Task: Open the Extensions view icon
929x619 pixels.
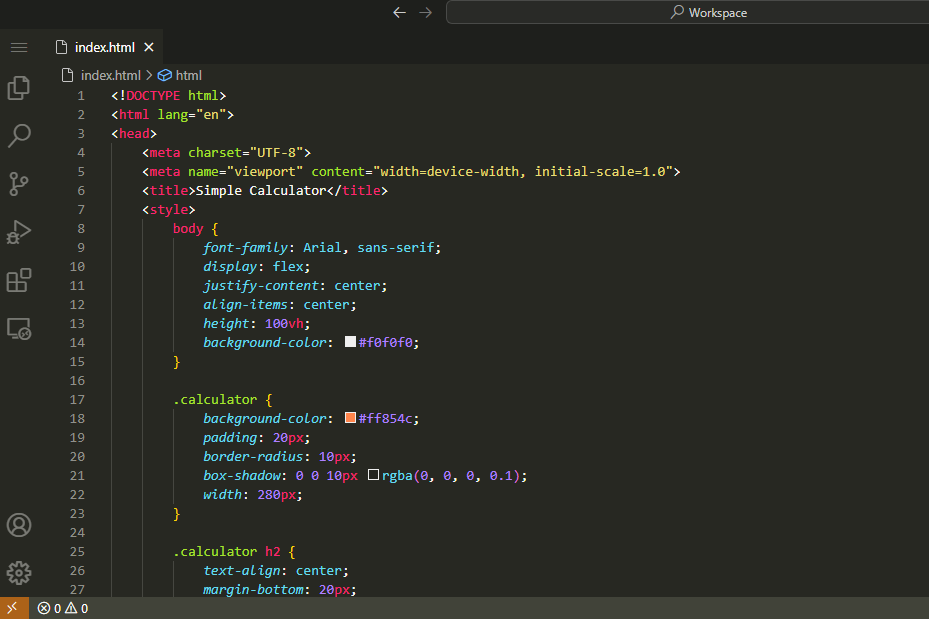Action: coord(19,280)
